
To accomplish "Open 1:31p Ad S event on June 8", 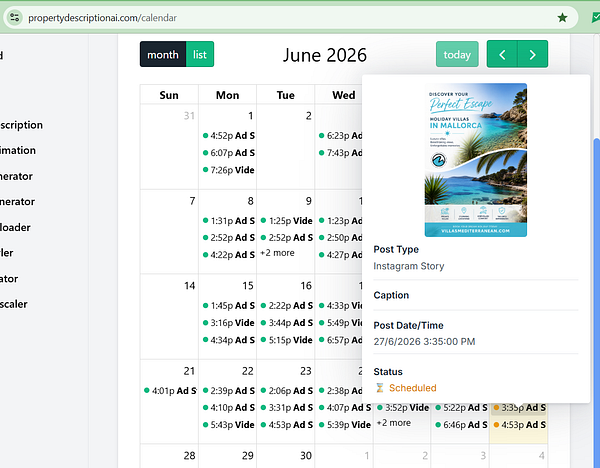I will click(x=228, y=221).
